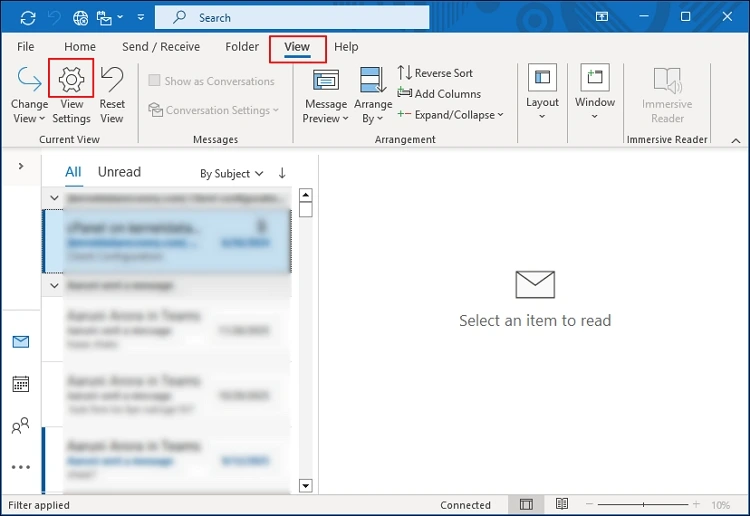
Task: Open the People contacts sidebar icon
Action: 20,426
